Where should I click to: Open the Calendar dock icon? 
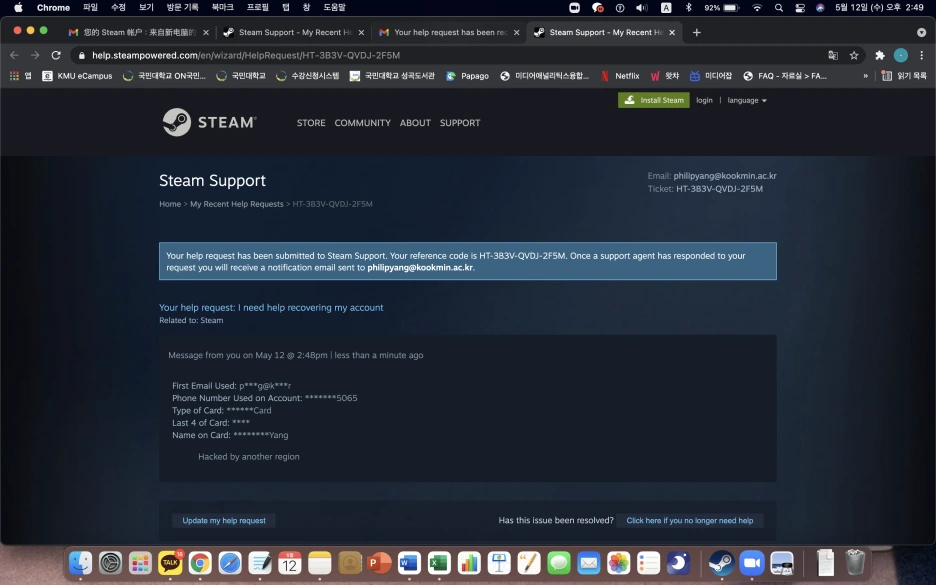pyautogui.click(x=290, y=562)
